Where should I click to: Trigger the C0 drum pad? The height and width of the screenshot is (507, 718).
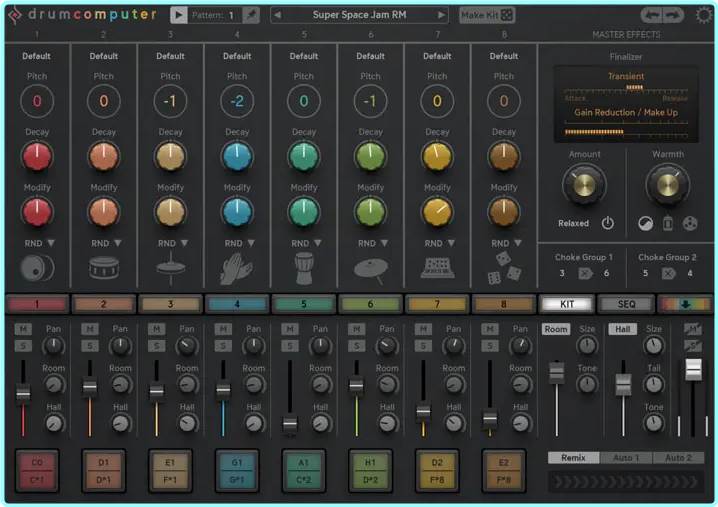pos(37,471)
